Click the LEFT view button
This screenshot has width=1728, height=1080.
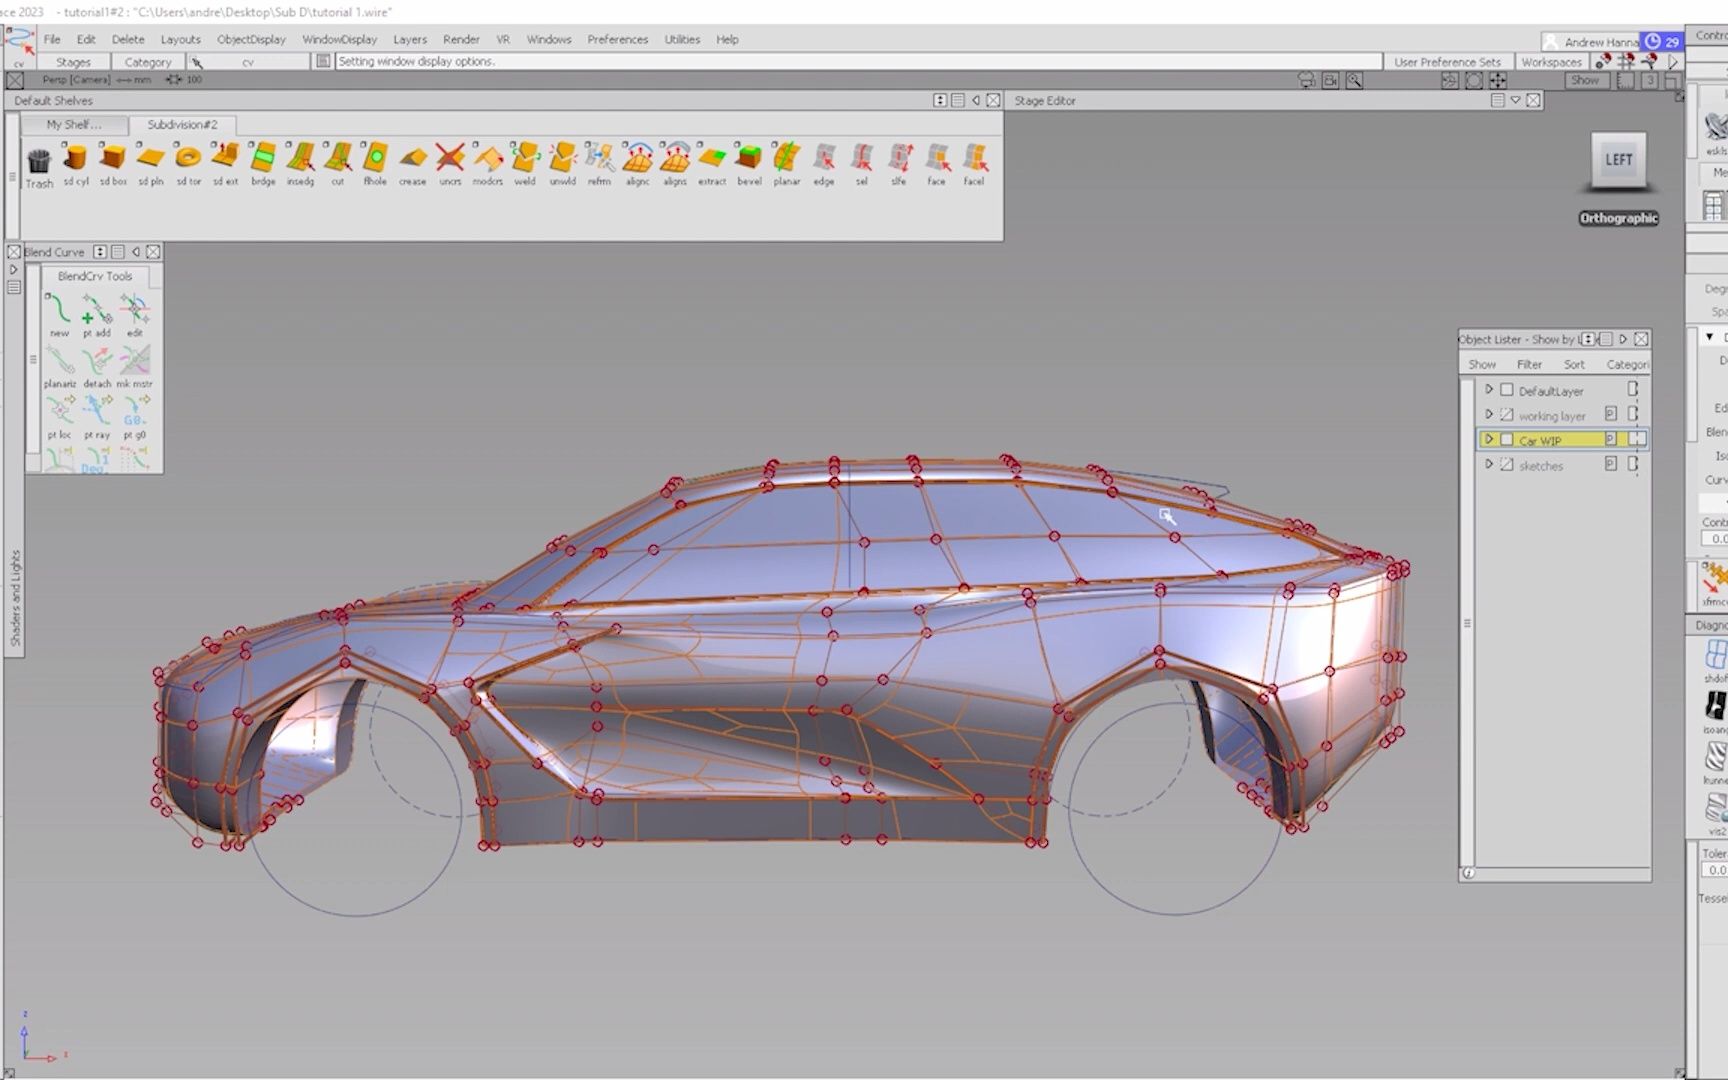pos(1618,160)
